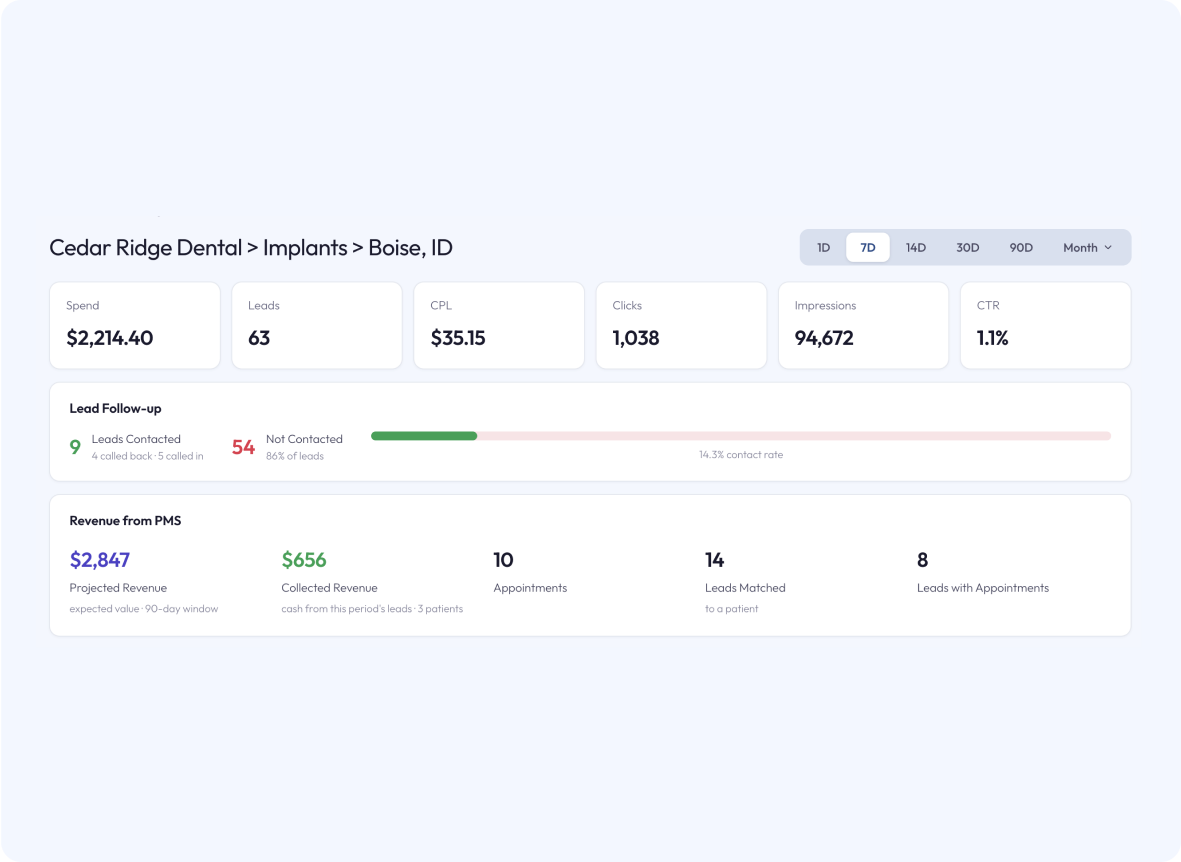The height and width of the screenshot is (862, 1181).
Task: Select the 7D time range tab
Action: (868, 247)
